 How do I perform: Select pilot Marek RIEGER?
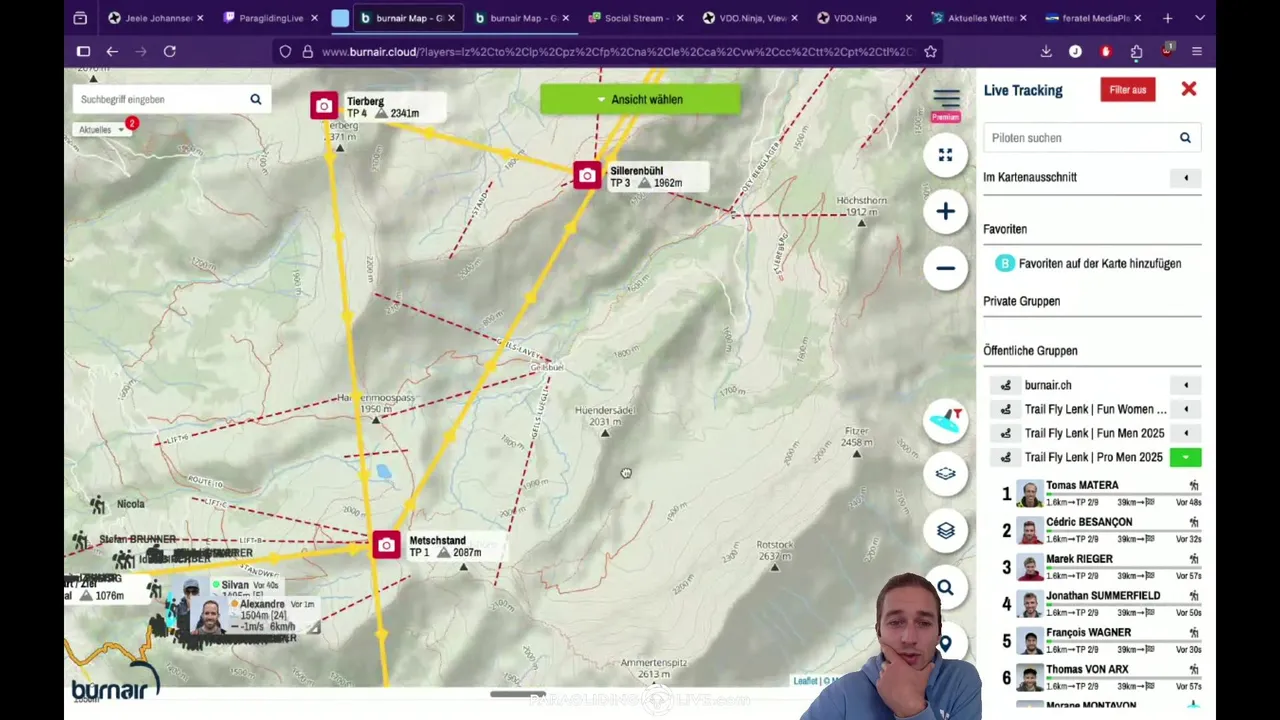click(1079, 559)
